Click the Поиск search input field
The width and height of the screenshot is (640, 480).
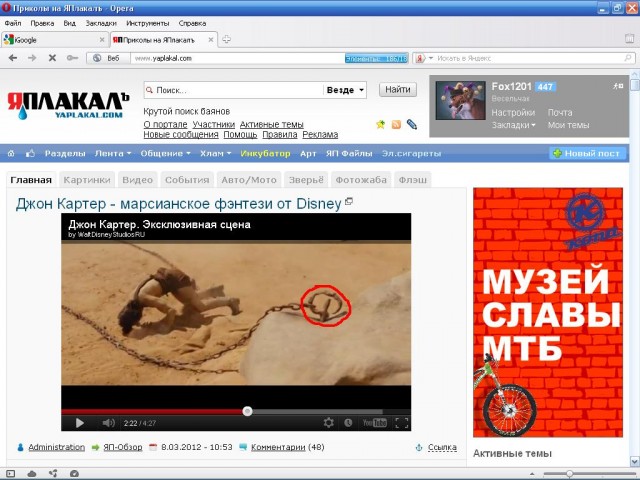click(x=232, y=90)
